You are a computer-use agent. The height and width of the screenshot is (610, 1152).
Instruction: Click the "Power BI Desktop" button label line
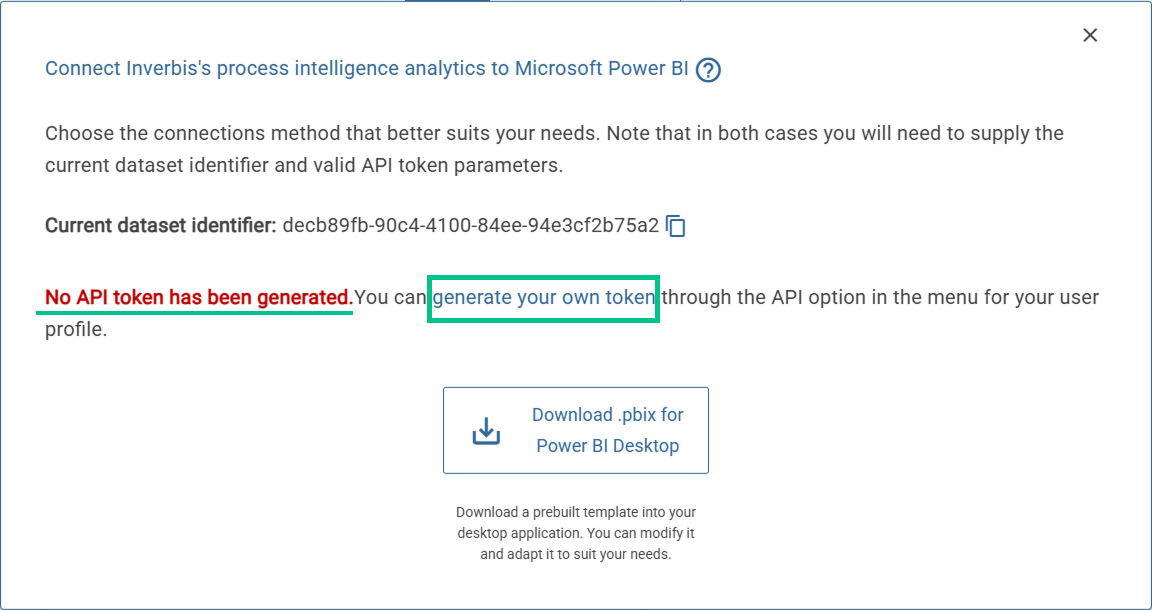coord(607,446)
